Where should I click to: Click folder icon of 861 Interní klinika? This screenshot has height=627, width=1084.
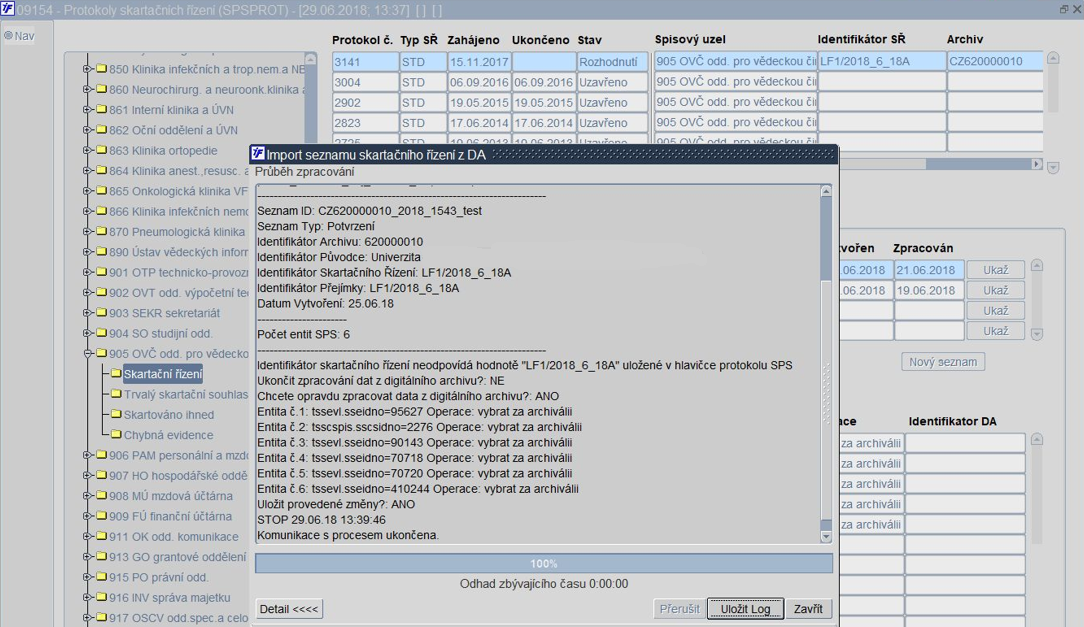101,110
